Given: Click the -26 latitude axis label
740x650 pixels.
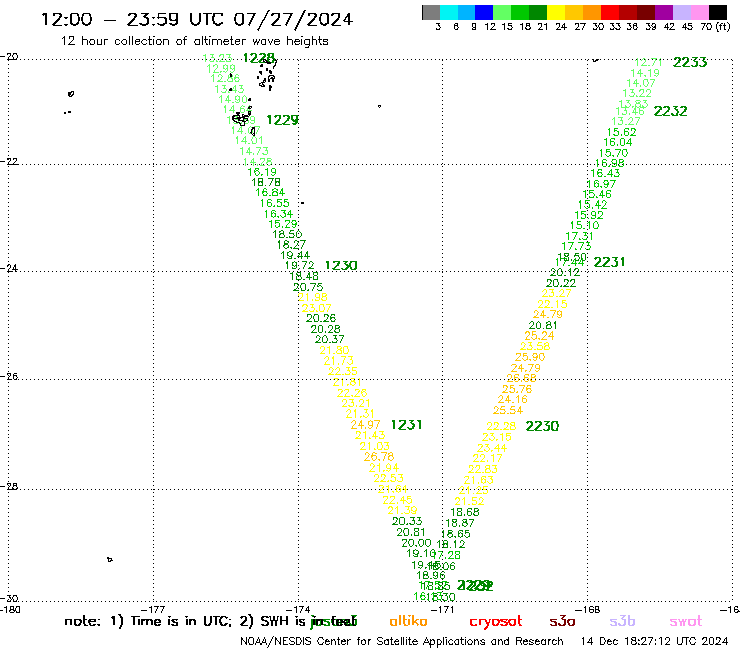Looking at the screenshot, I should 9,377.
